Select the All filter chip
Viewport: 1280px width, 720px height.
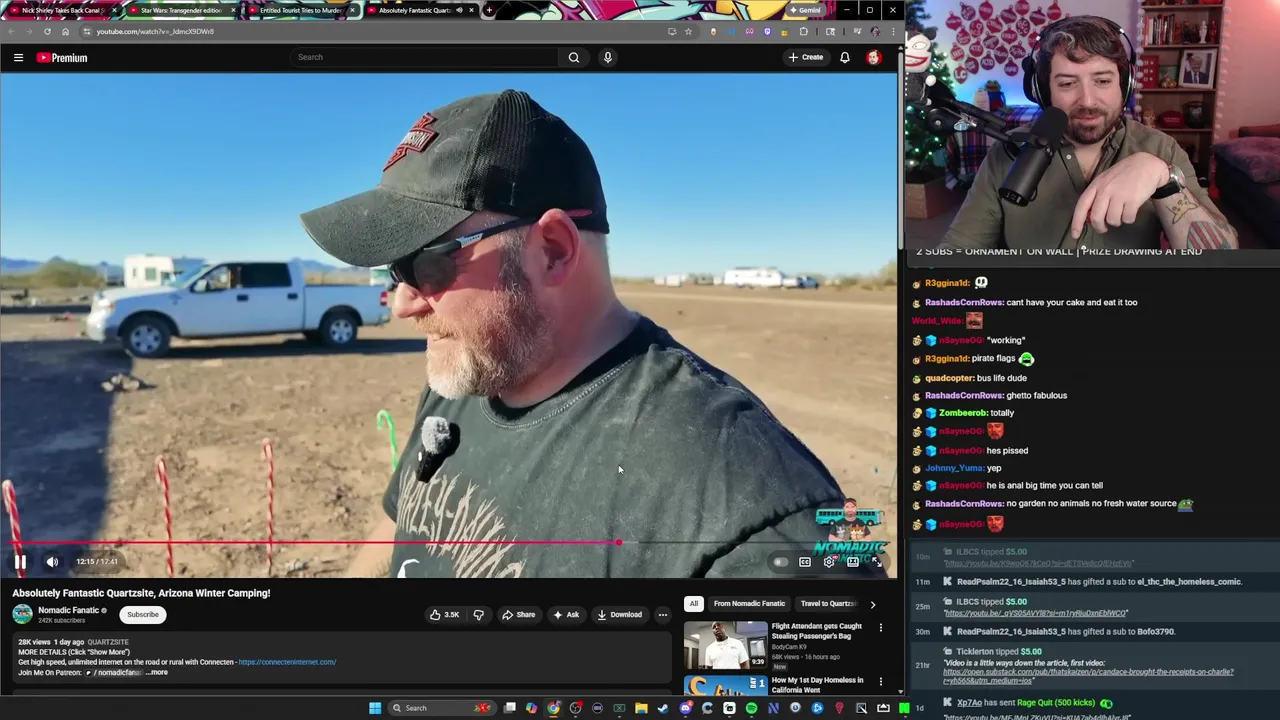(693, 603)
